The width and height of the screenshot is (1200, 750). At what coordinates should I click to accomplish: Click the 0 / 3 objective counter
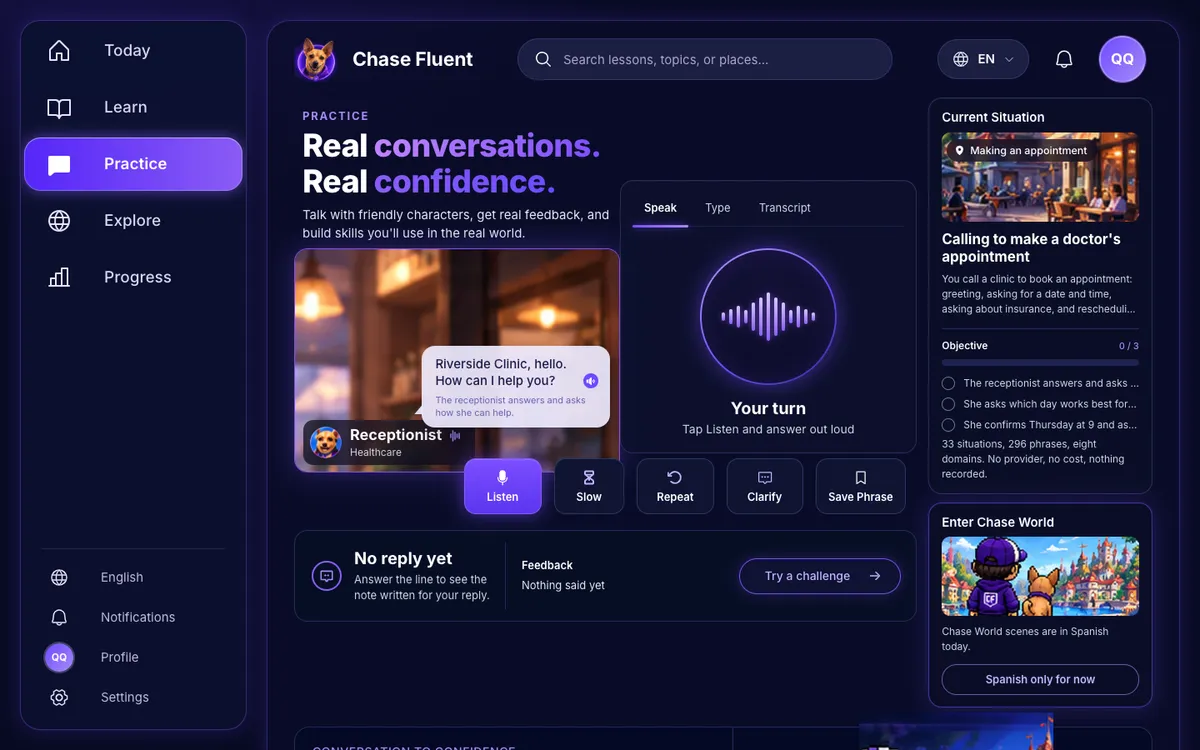(x=1129, y=346)
